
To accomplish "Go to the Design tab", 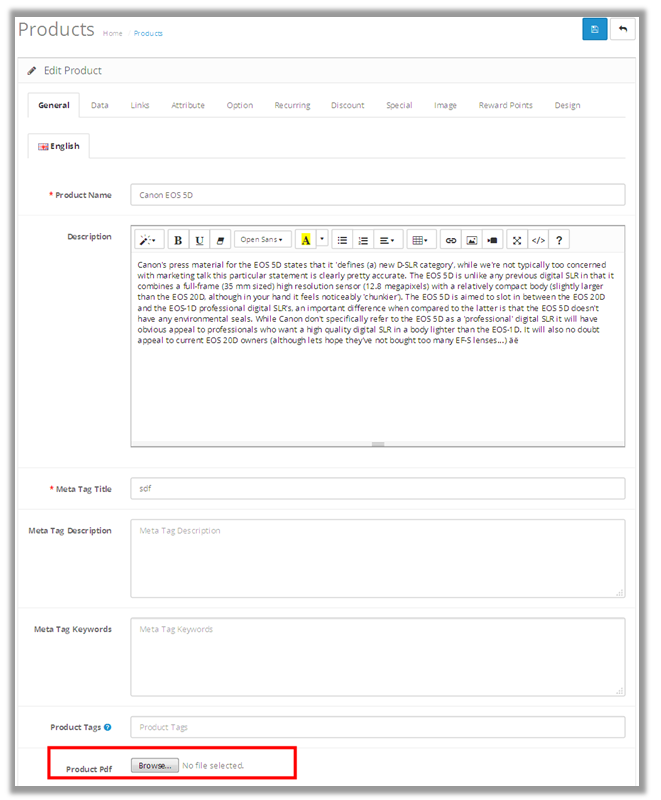I will (x=567, y=105).
